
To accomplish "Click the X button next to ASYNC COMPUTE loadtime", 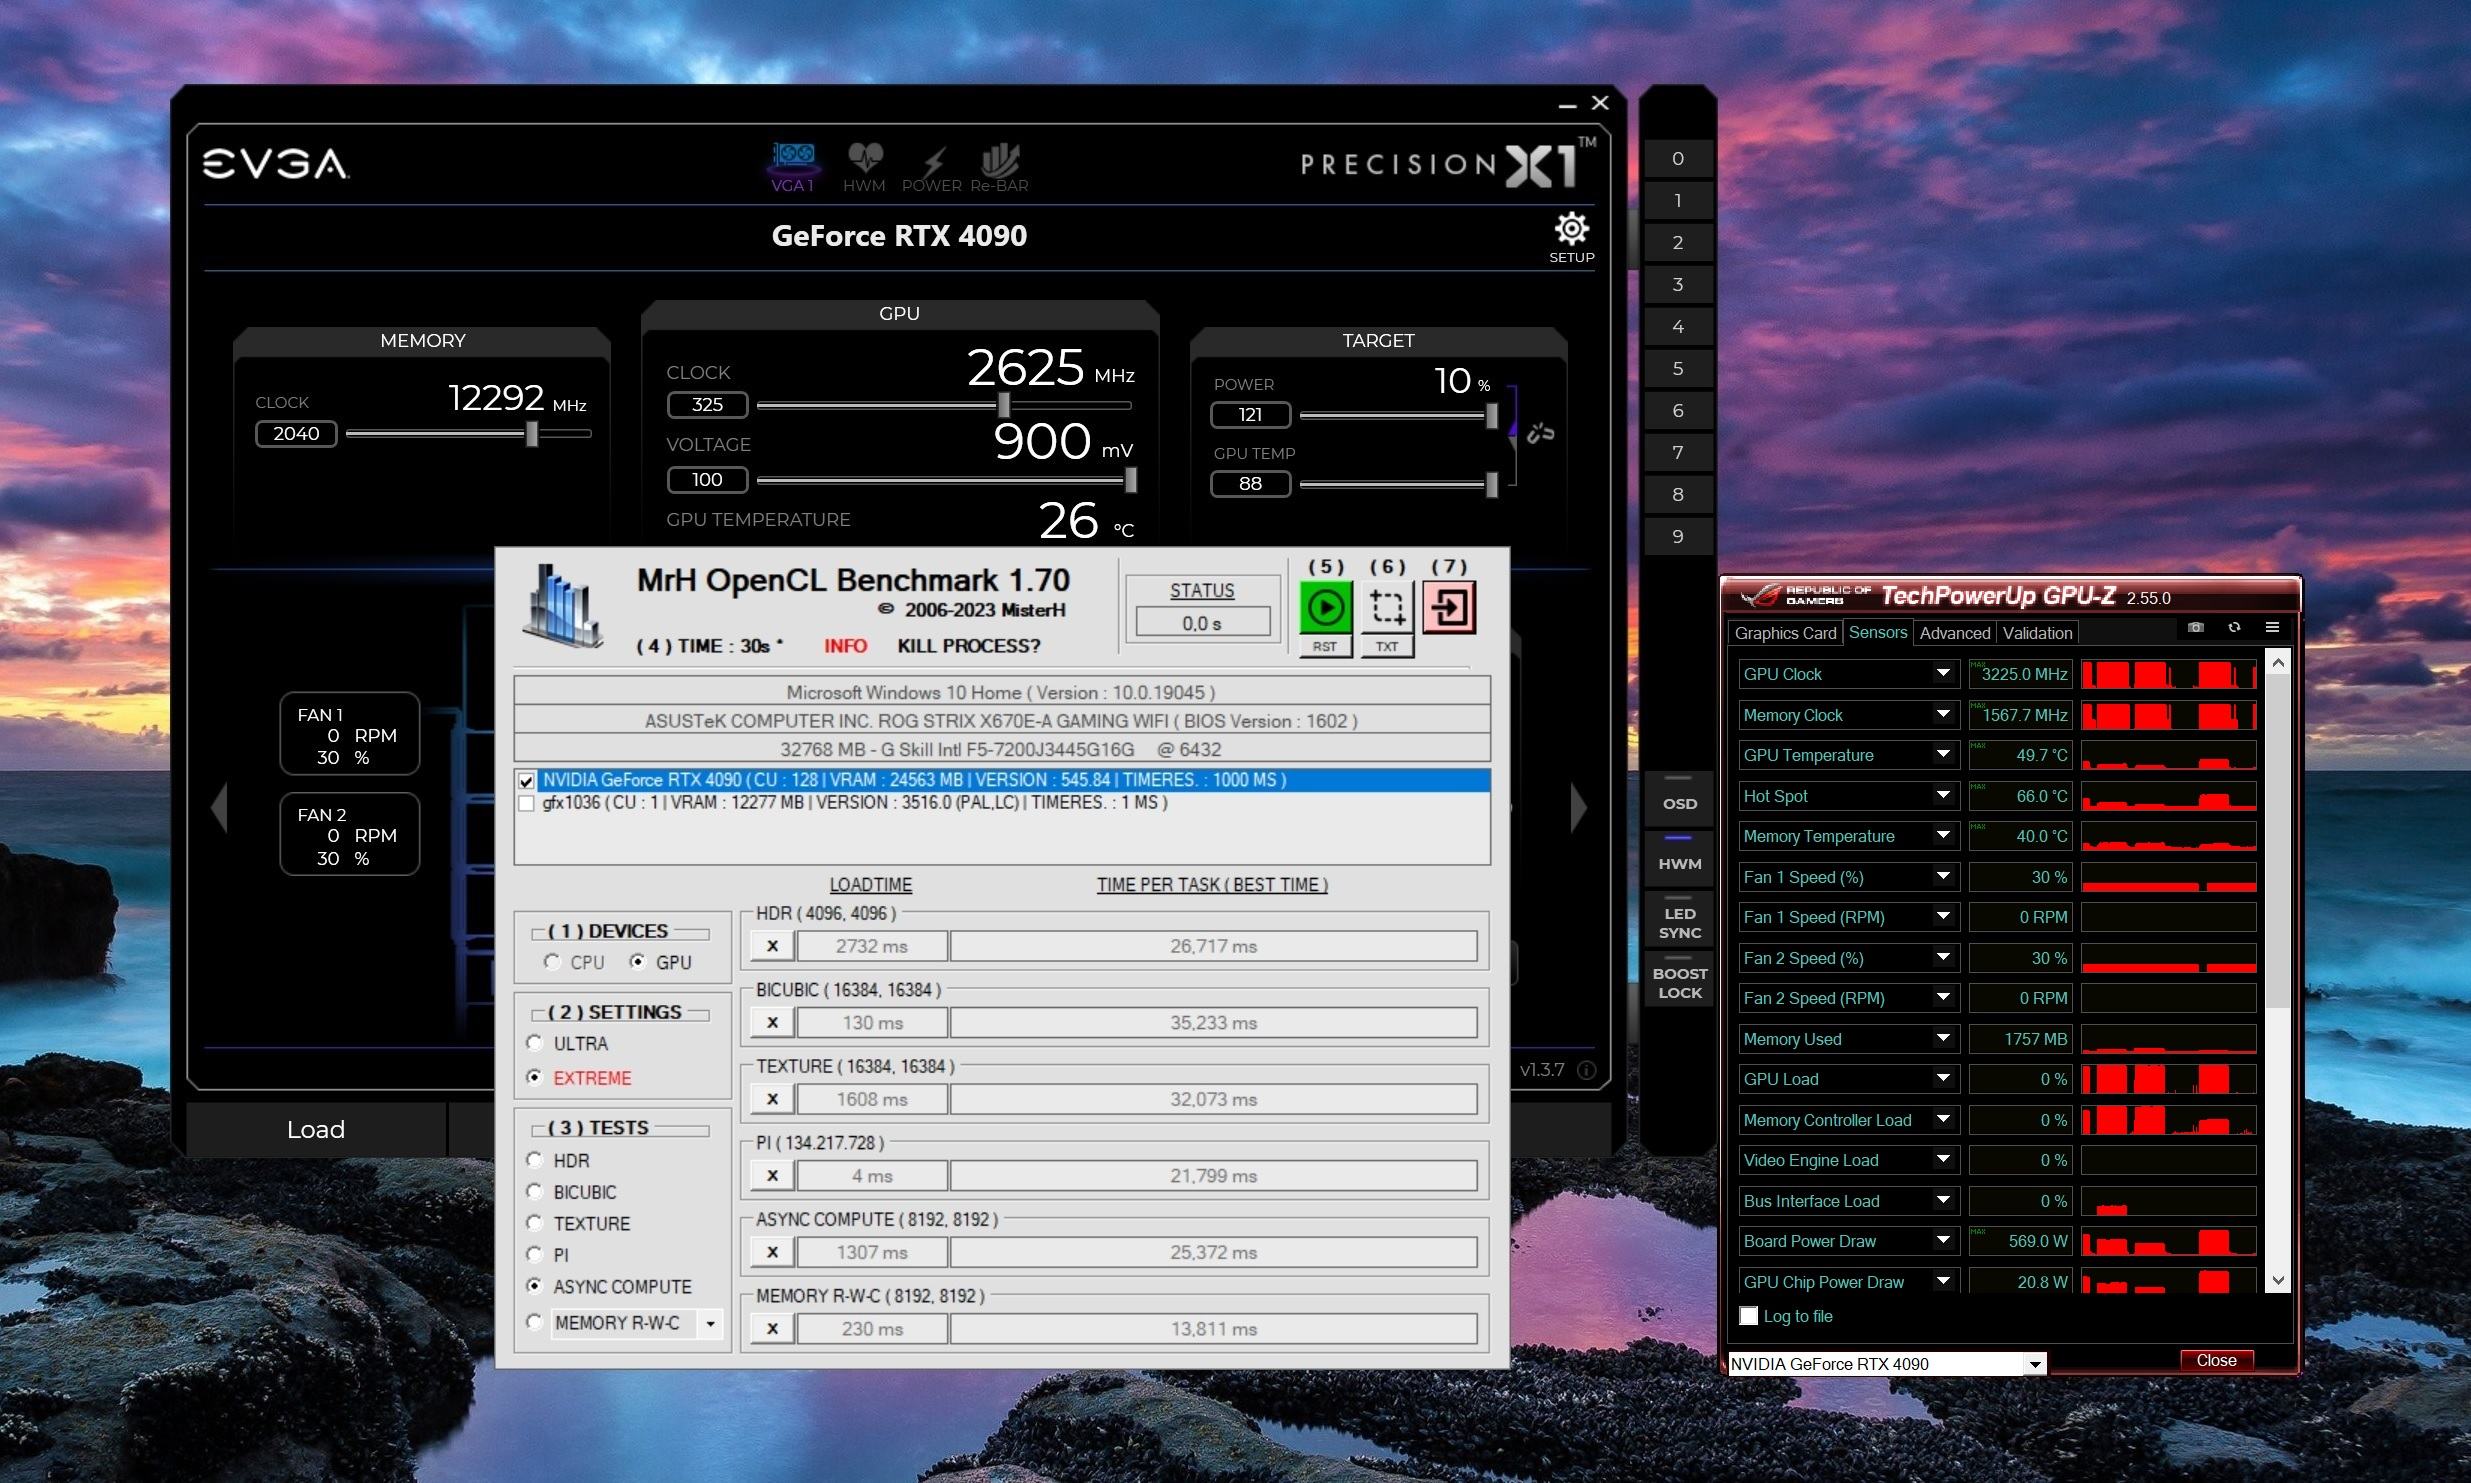I will coord(772,1252).
